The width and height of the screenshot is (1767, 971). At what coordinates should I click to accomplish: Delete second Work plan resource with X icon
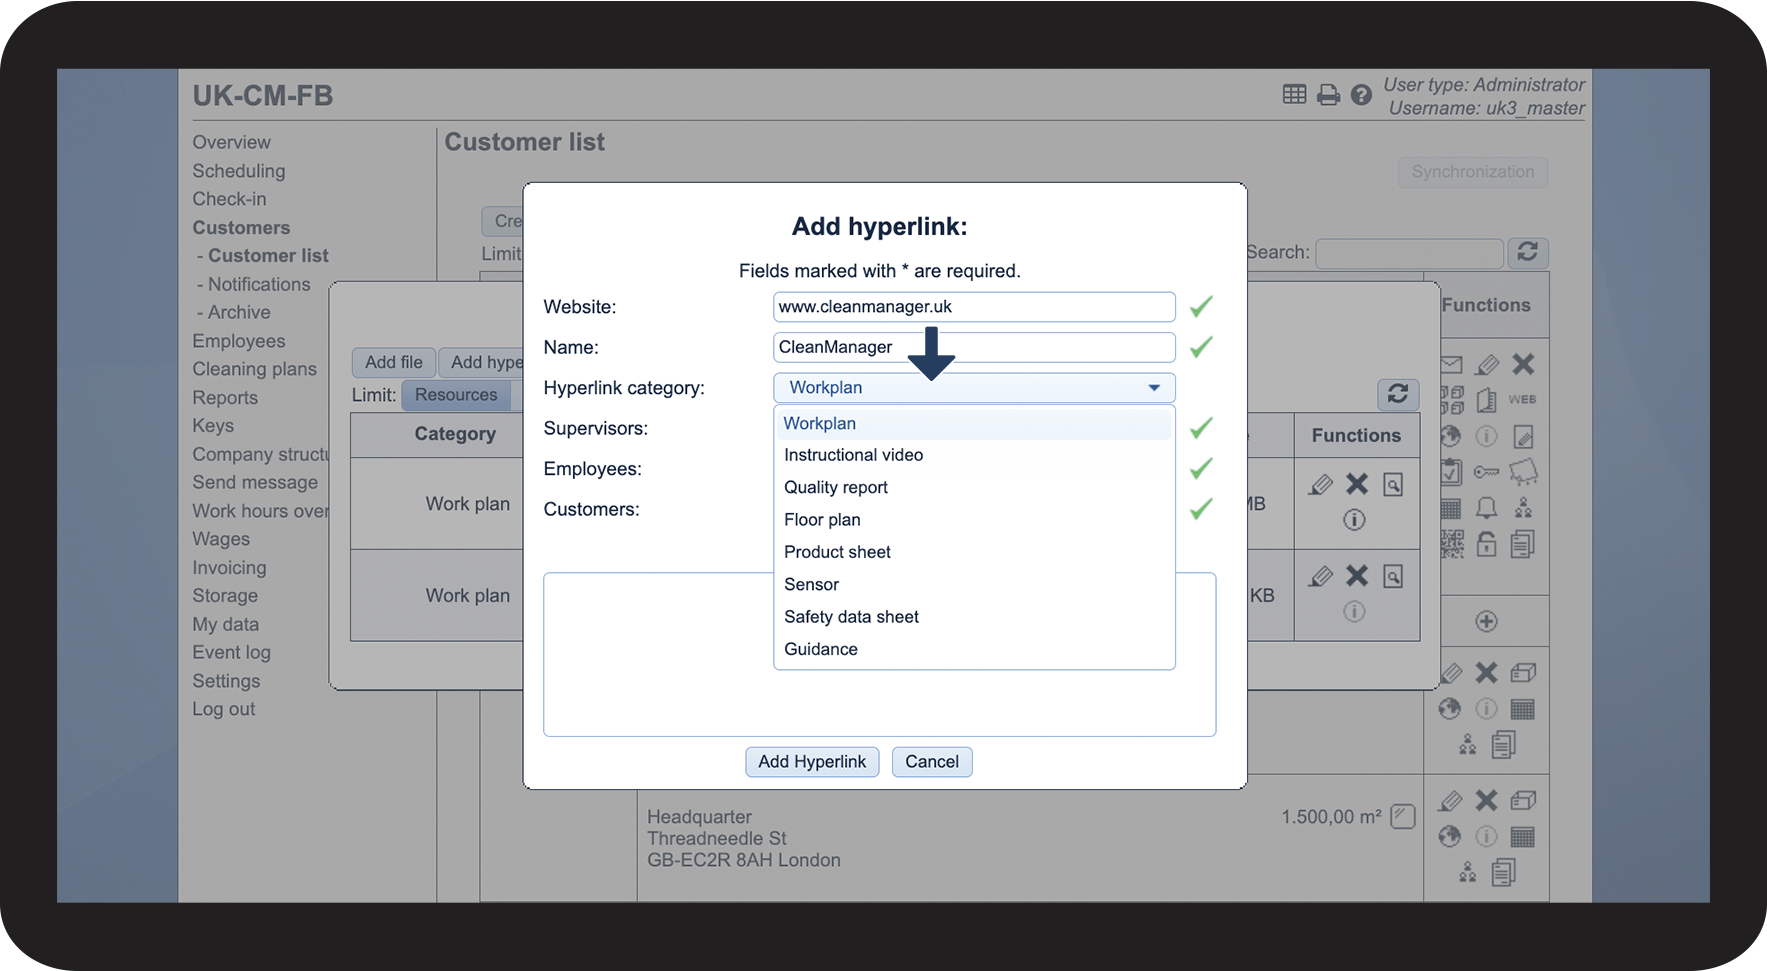(x=1357, y=576)
